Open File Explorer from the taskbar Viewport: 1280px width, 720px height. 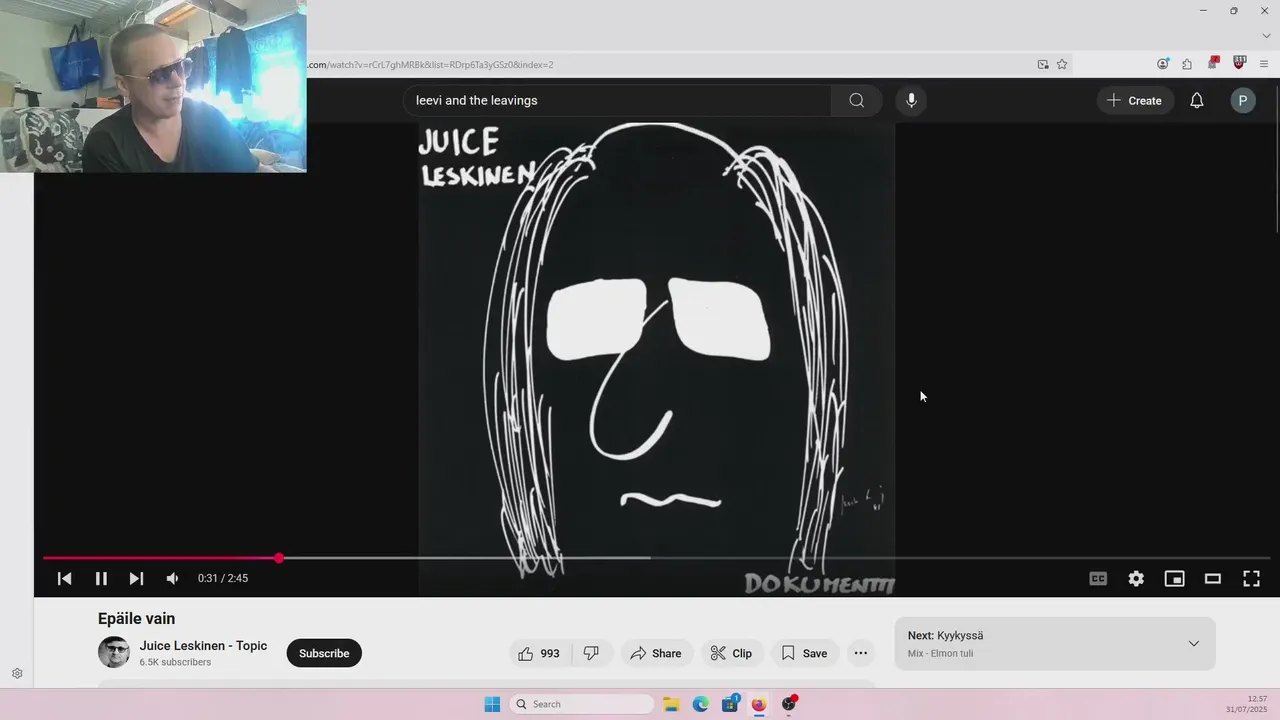[x=671, y=704]
